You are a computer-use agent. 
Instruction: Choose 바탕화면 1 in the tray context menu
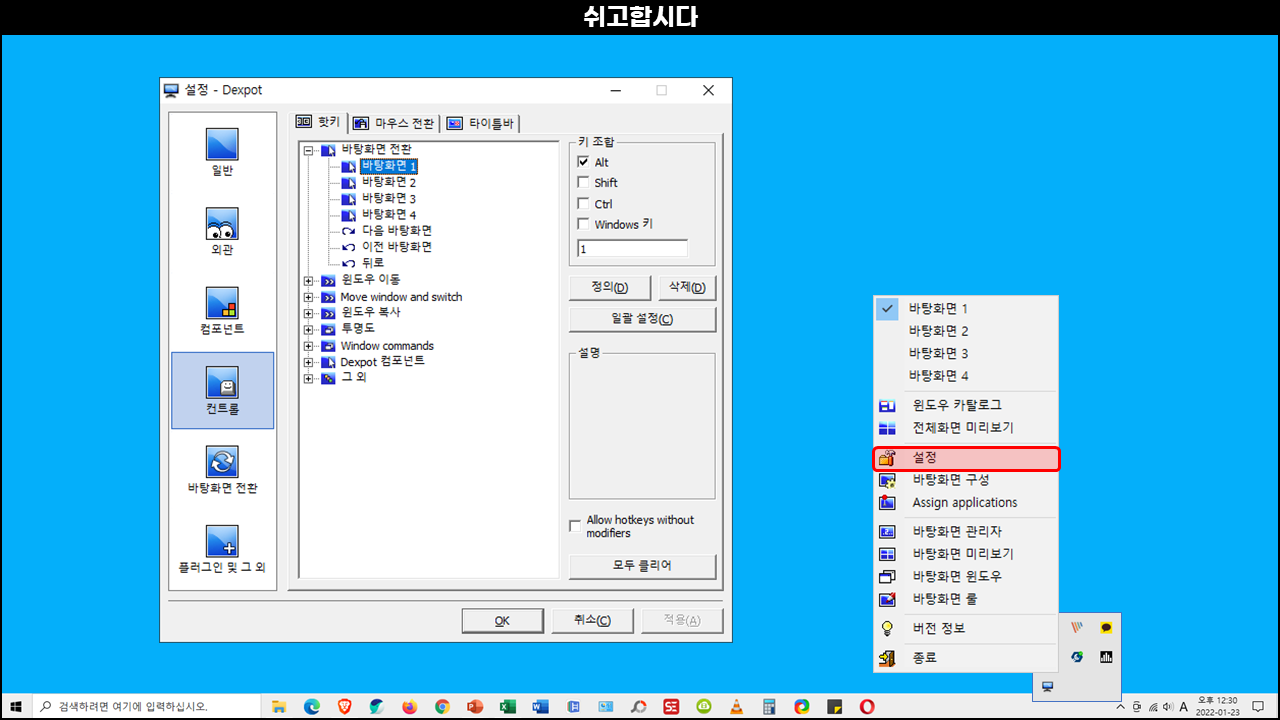coord(966,309)
